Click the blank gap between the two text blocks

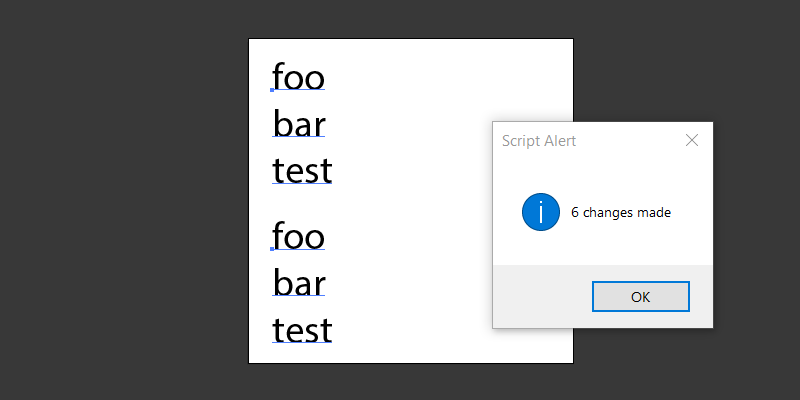[x=400, y=203]
